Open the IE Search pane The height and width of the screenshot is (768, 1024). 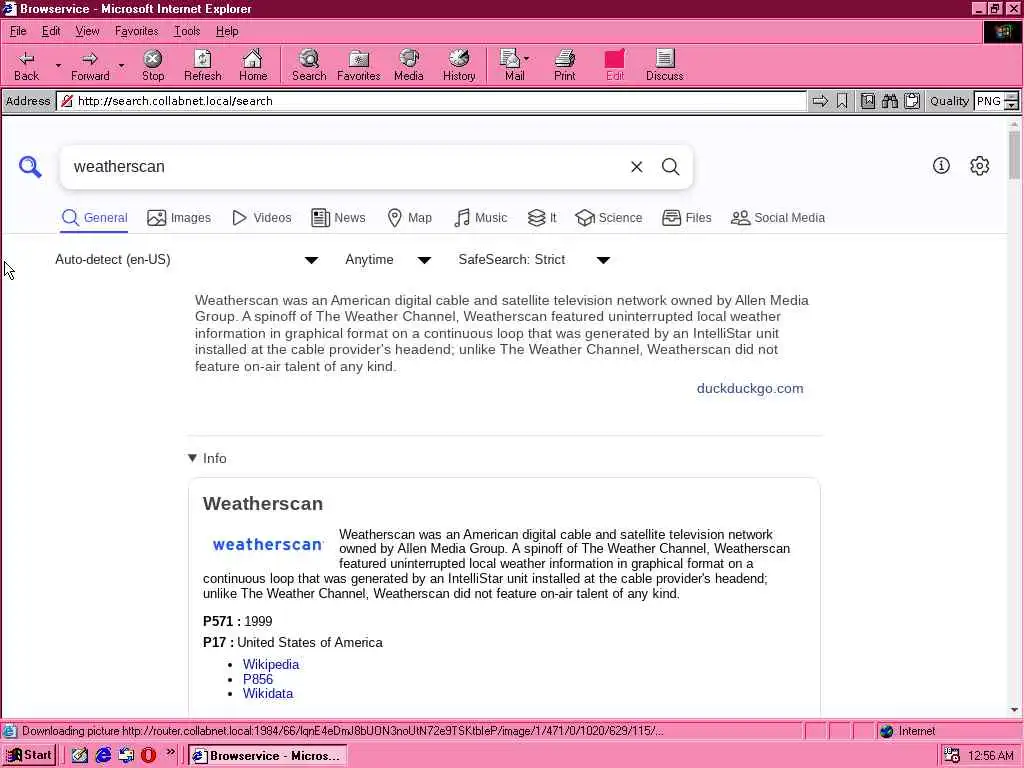(x=309, y=65)
